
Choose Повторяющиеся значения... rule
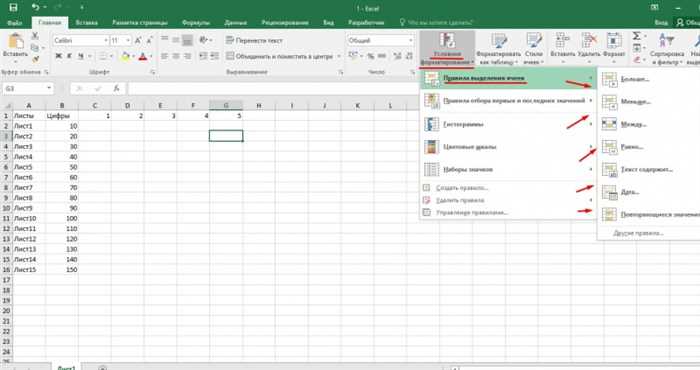point(649,215)
